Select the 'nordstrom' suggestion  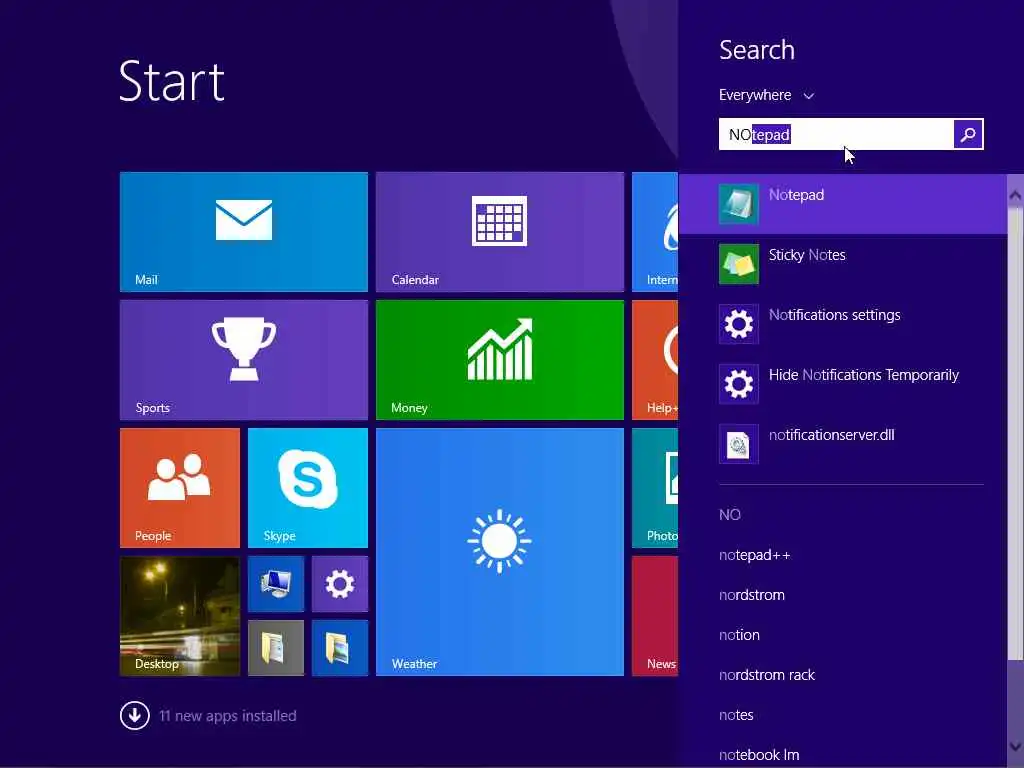click(752, 595)
